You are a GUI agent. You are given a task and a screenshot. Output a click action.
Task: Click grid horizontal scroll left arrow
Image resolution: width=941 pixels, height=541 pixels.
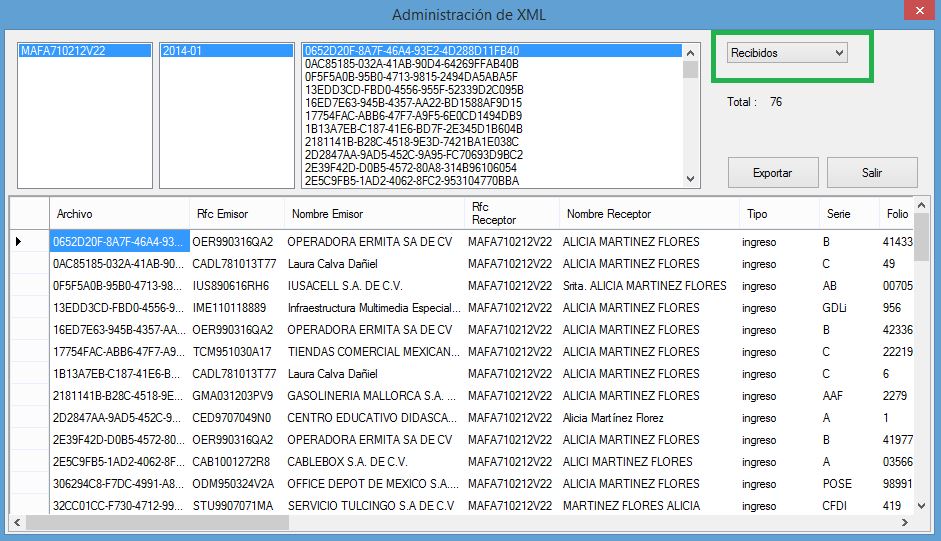click(x=17, y=522)
